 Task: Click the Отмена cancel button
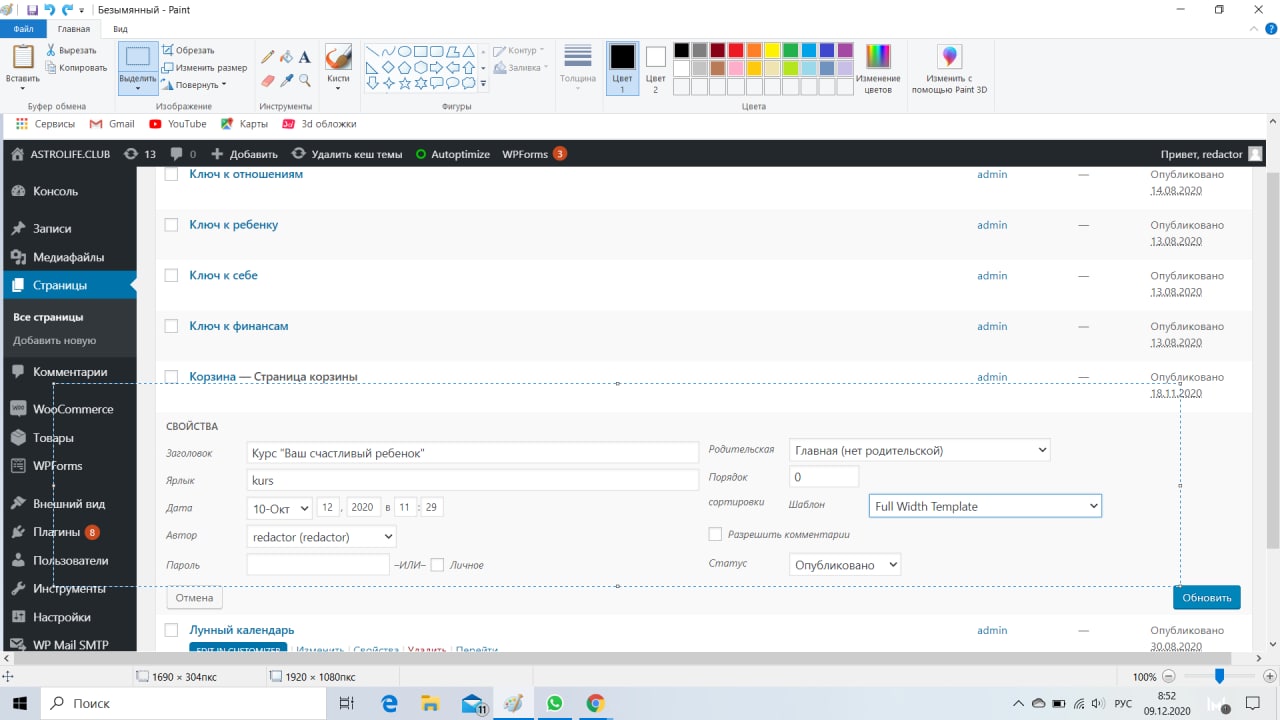tap(194, 598)
